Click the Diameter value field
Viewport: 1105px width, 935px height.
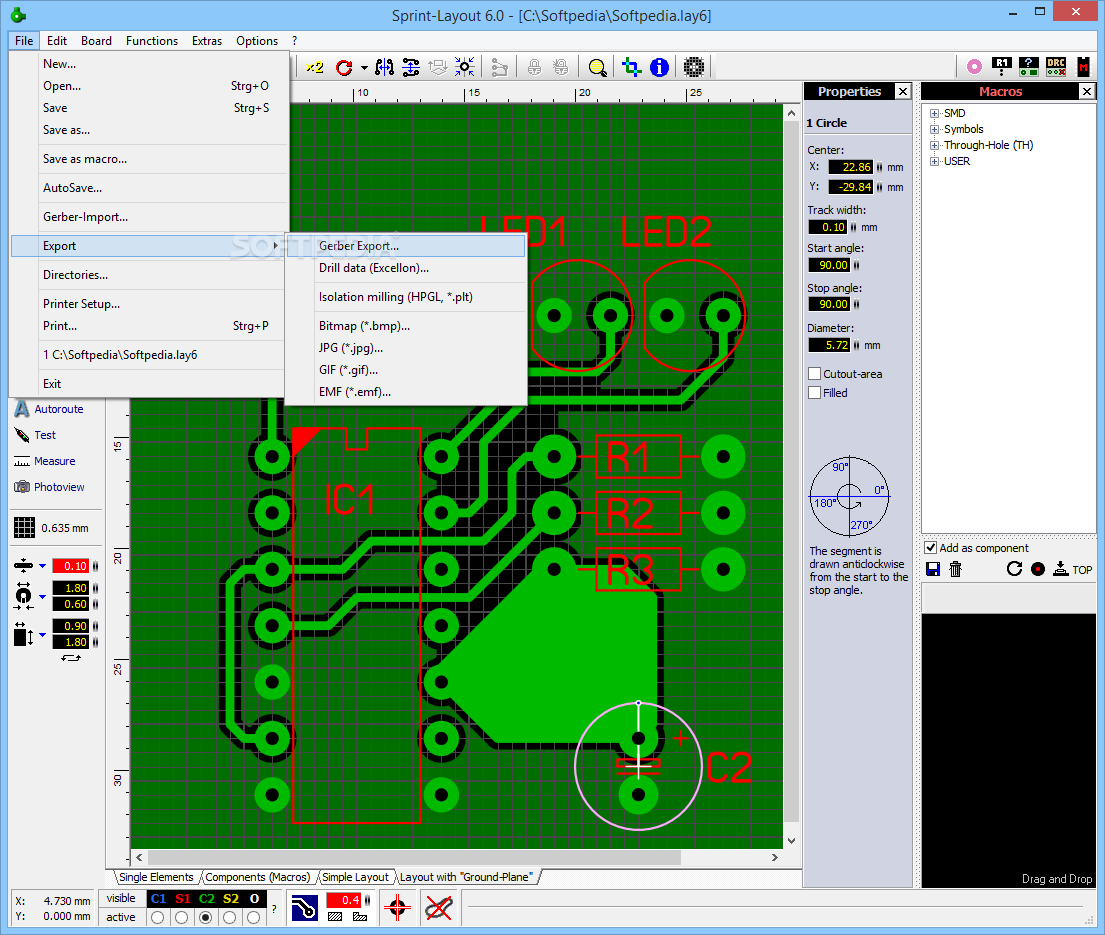click(829, 345)
